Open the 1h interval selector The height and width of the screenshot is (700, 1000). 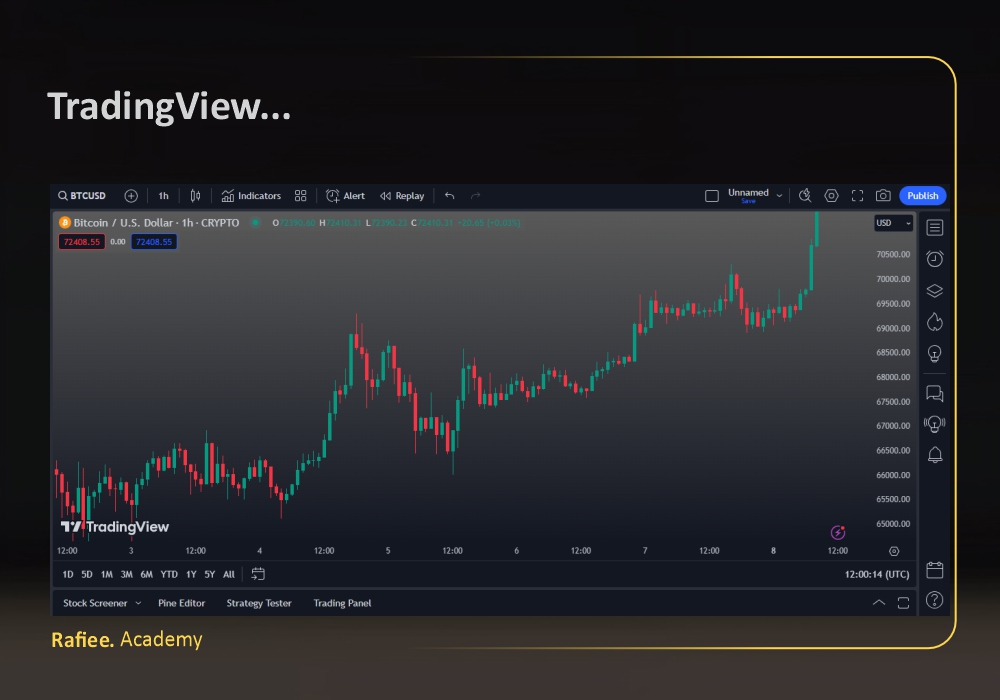[163, 196]
